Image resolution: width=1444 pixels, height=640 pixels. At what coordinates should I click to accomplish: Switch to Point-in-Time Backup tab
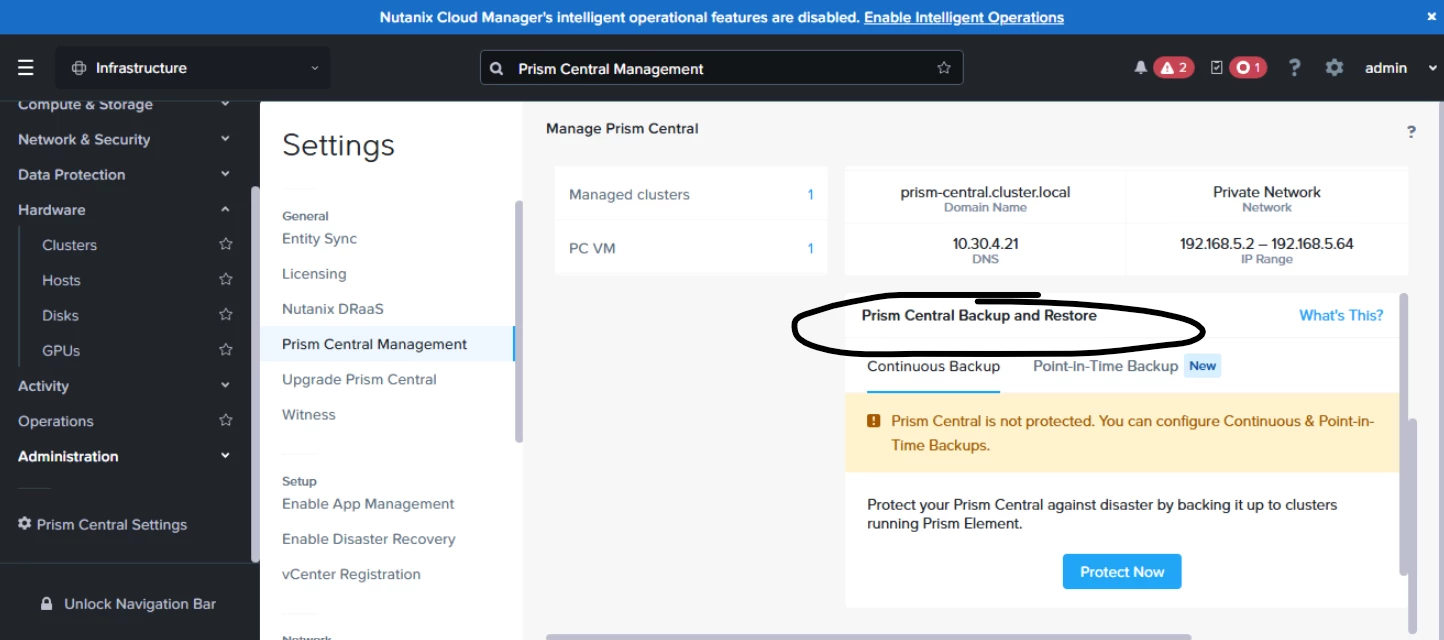point(1105,366)
